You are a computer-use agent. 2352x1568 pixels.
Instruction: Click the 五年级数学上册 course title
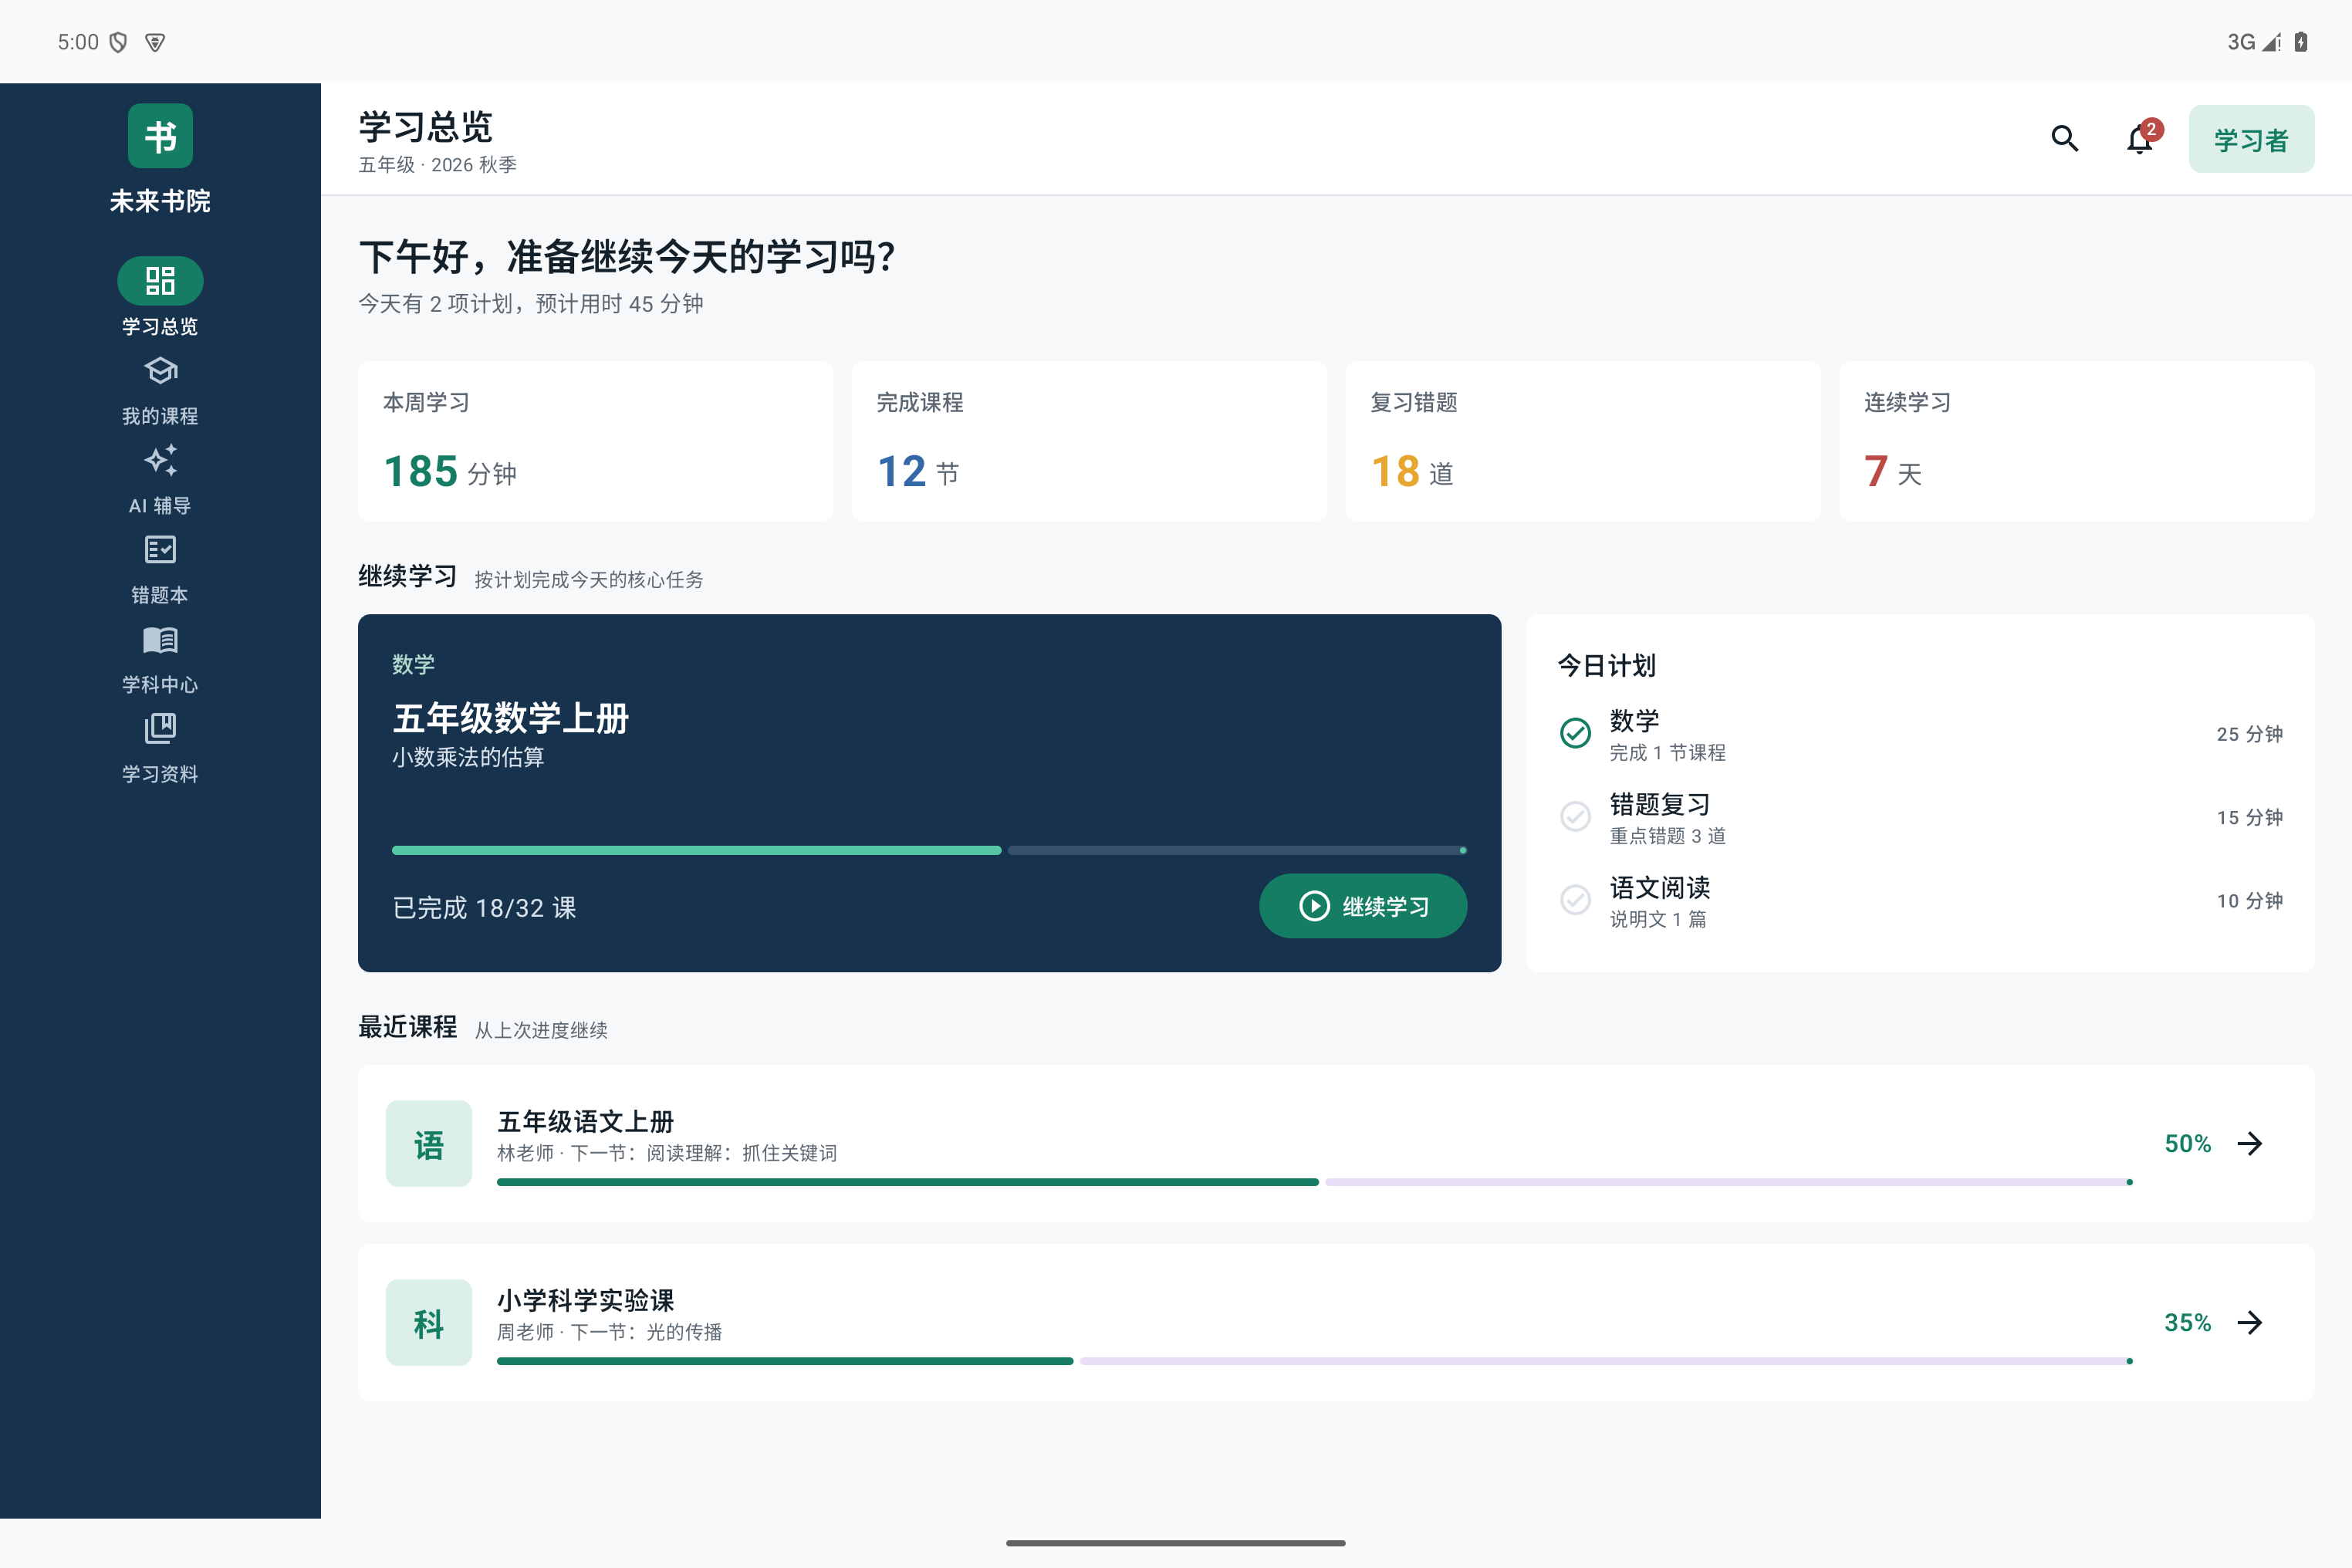click(510, 718)
